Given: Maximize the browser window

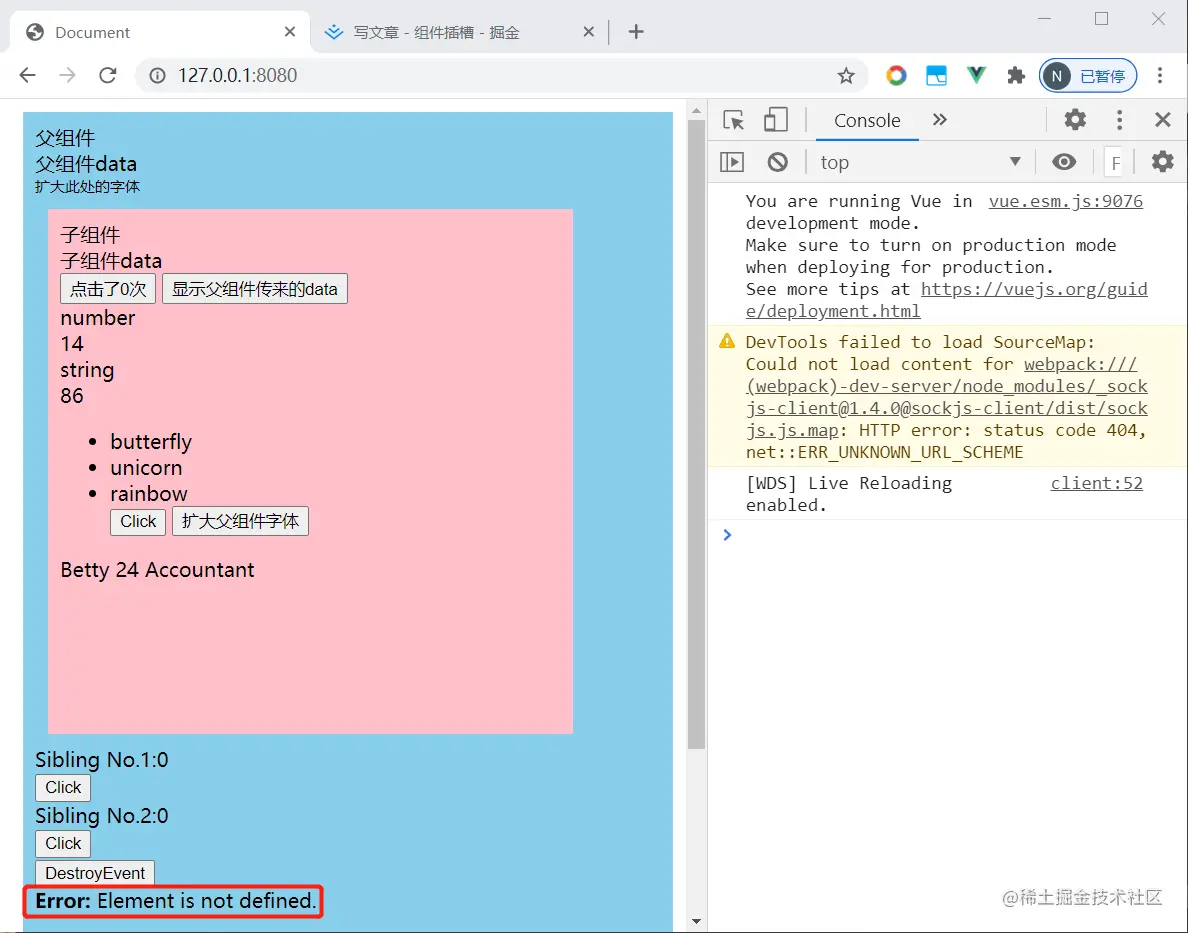Looking at the screenshot, I should [1102, 19].
